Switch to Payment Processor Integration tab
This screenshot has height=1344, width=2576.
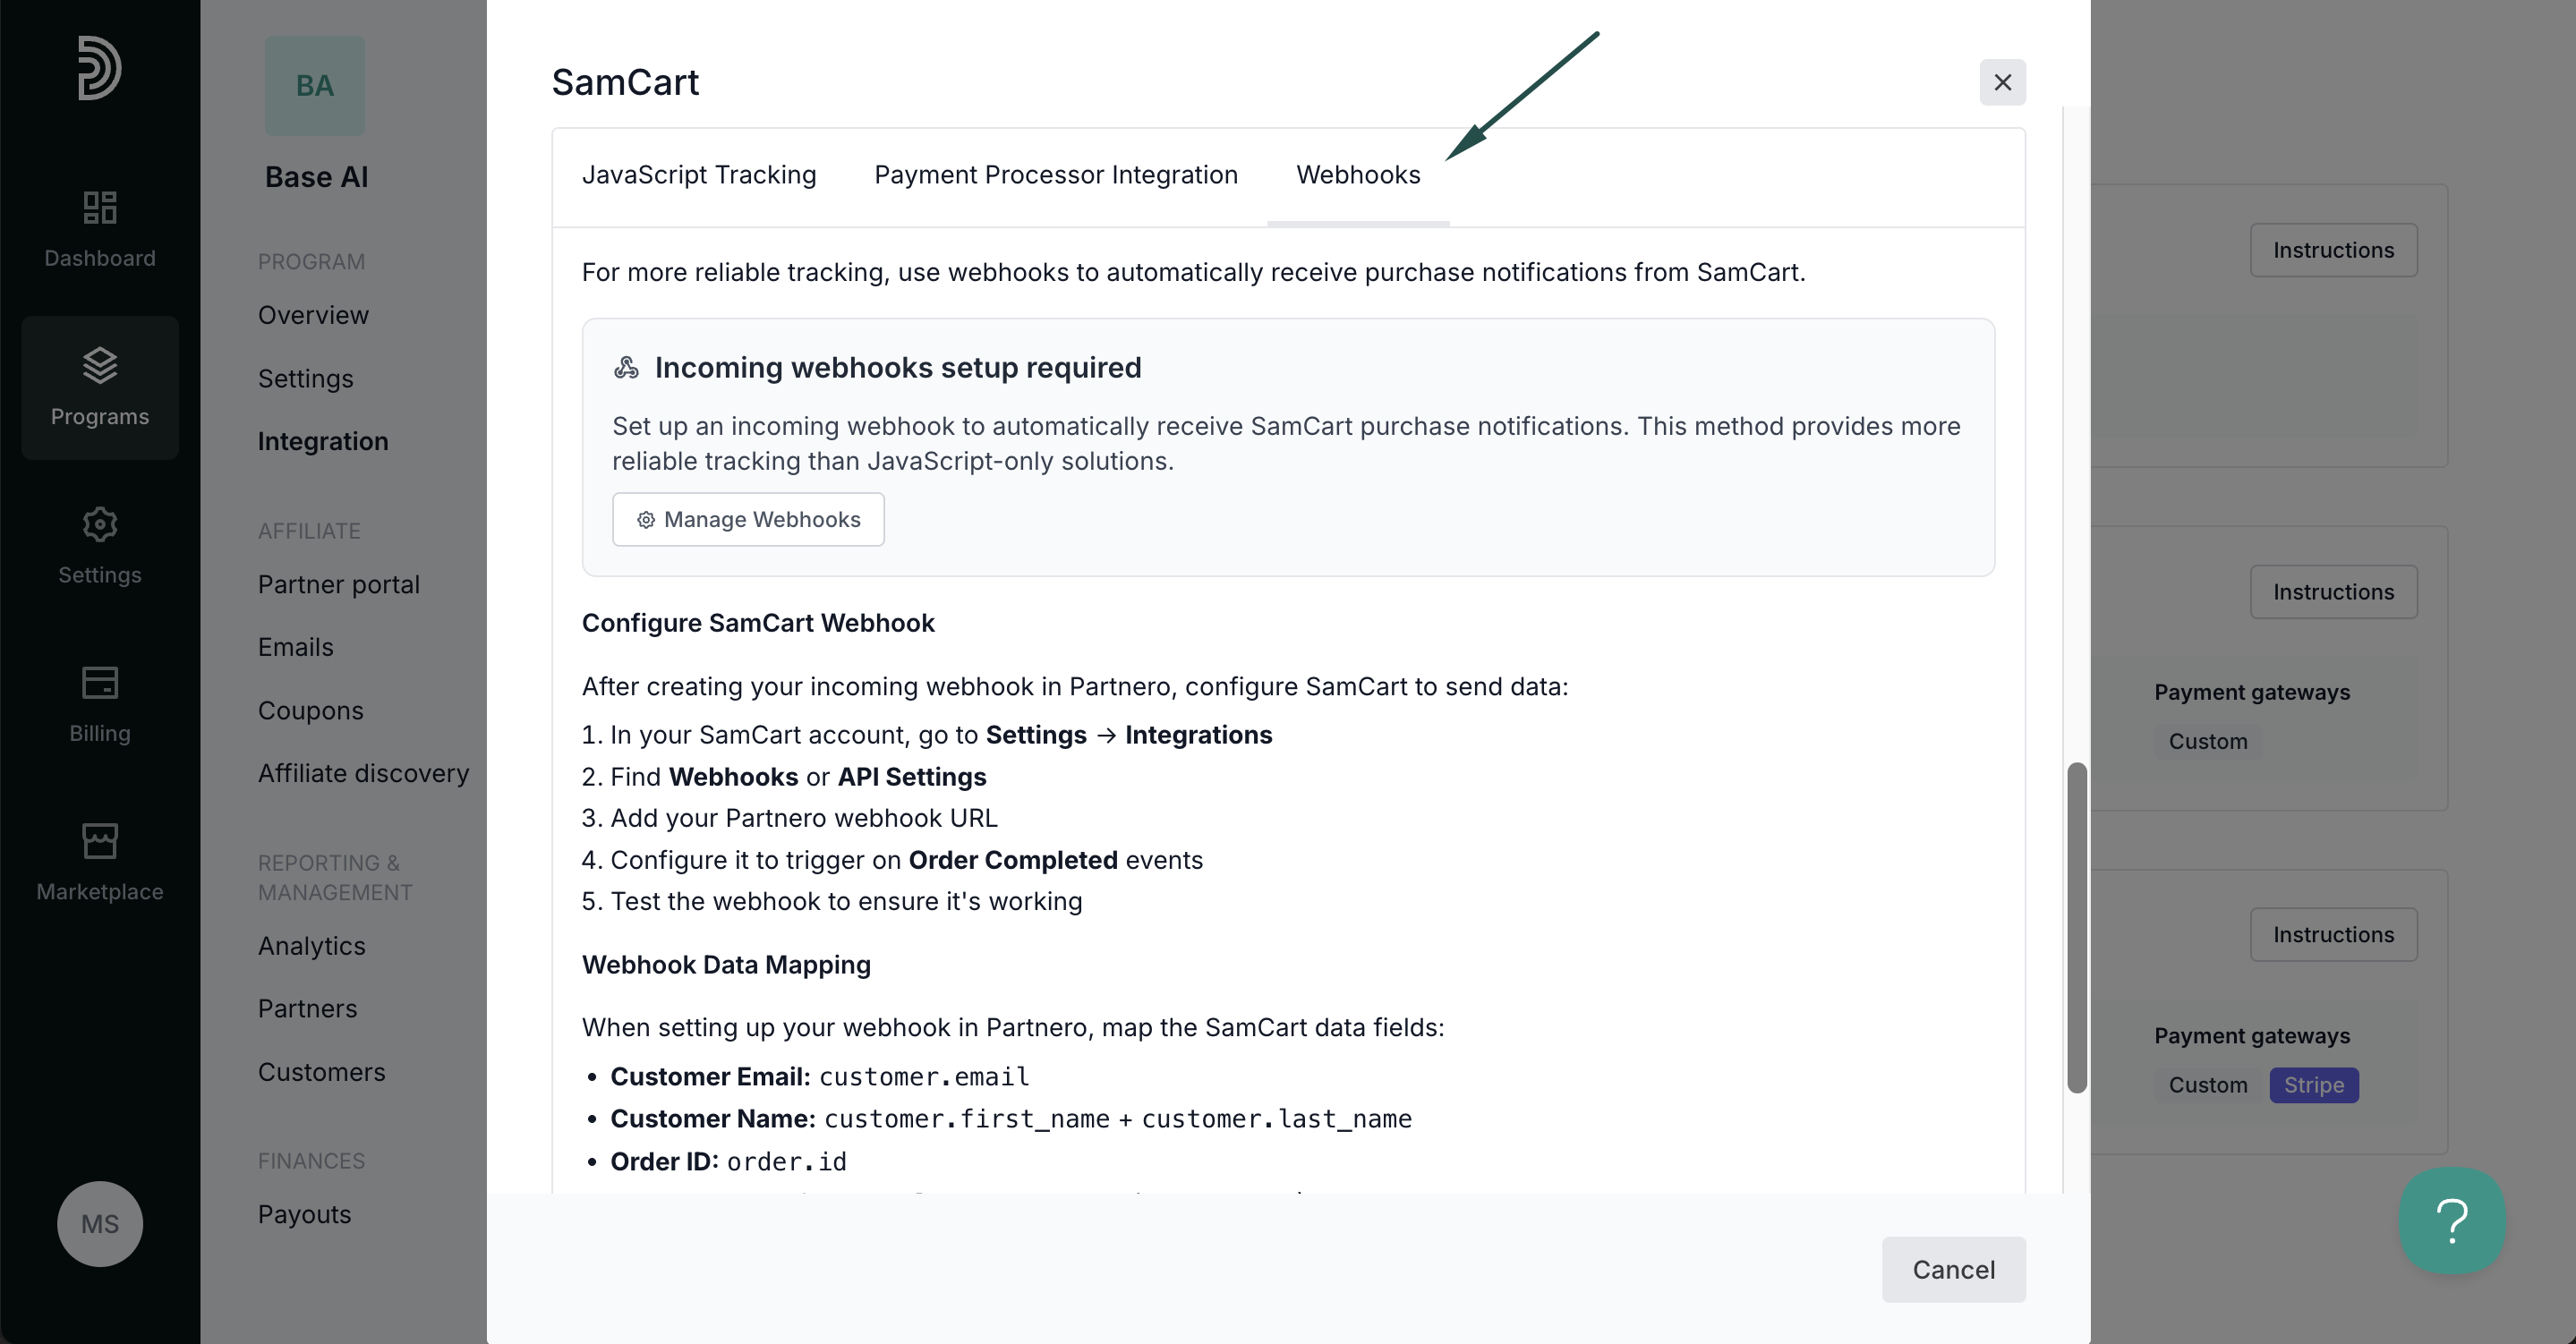coord(1056,175)
